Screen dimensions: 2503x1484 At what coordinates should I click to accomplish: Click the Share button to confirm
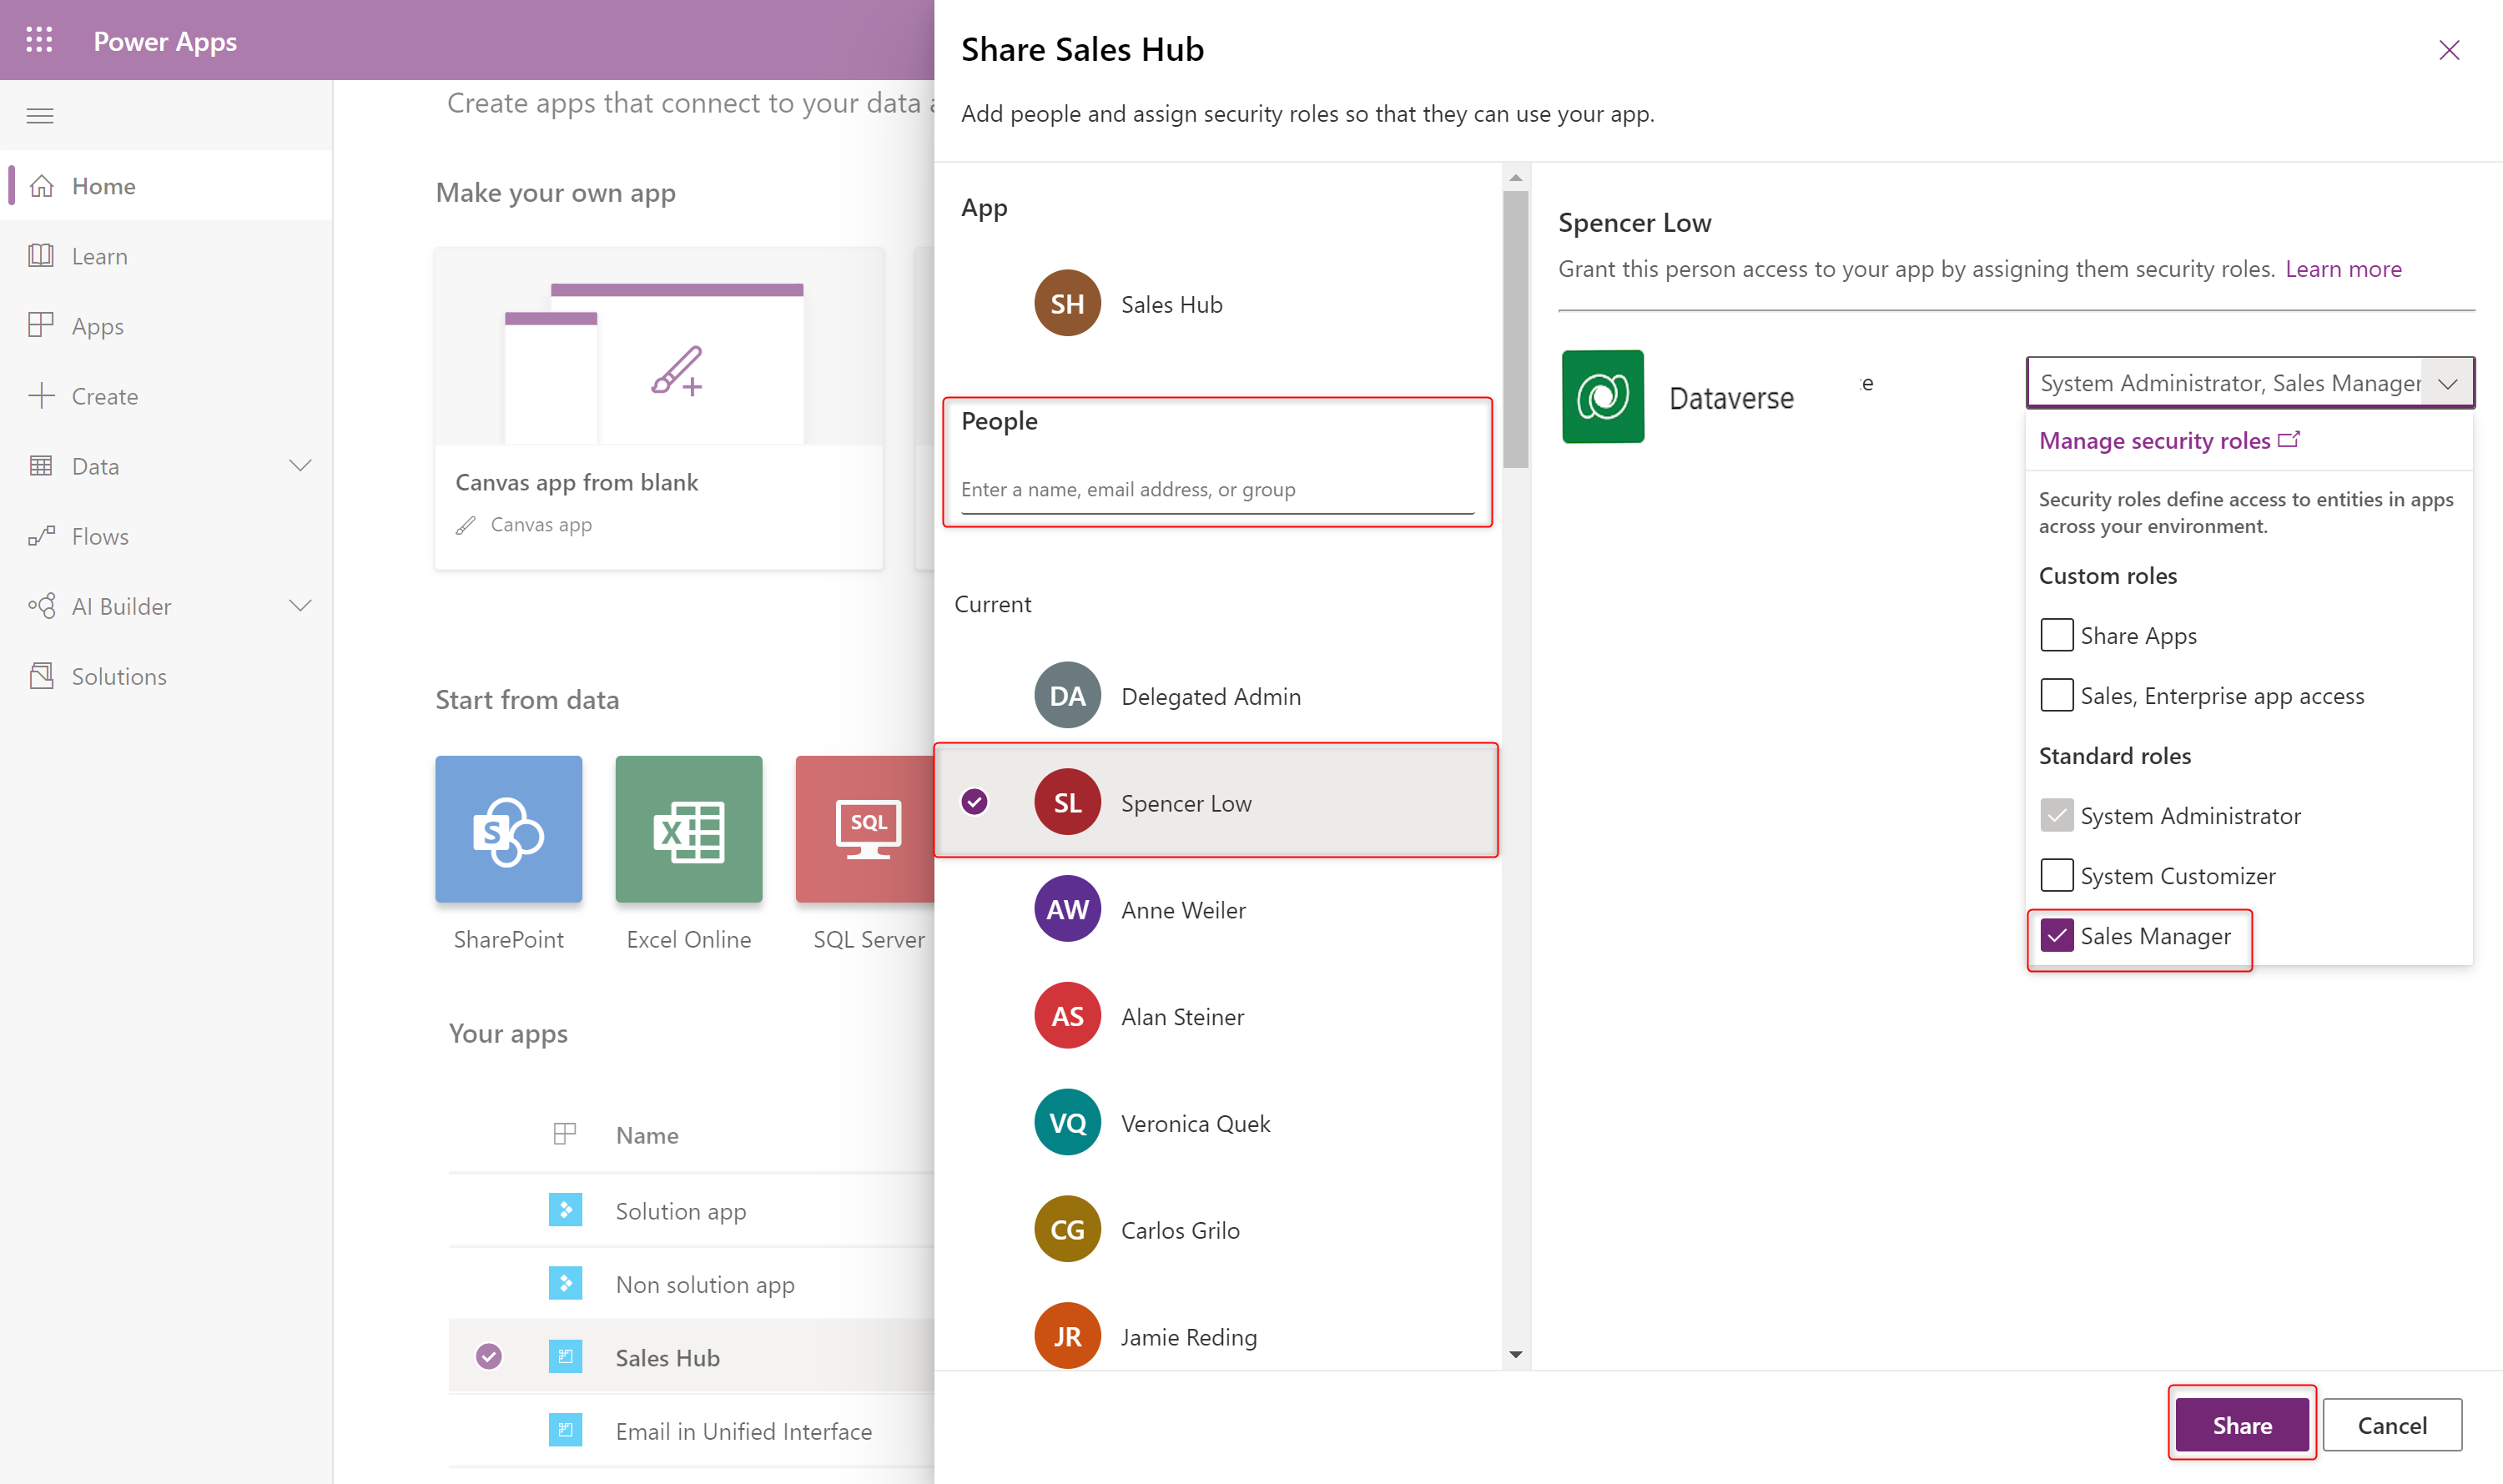tap(2240, 1422)
